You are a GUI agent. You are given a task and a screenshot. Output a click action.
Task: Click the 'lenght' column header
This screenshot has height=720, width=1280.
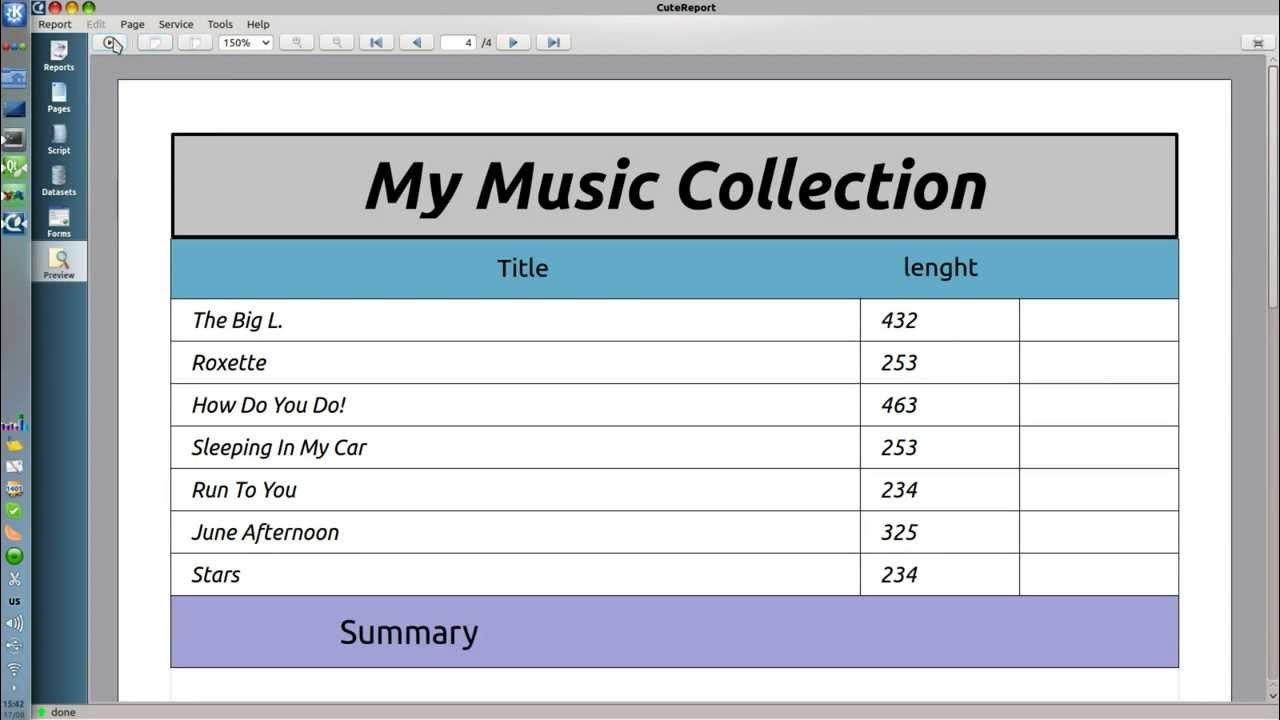[940, 268]
